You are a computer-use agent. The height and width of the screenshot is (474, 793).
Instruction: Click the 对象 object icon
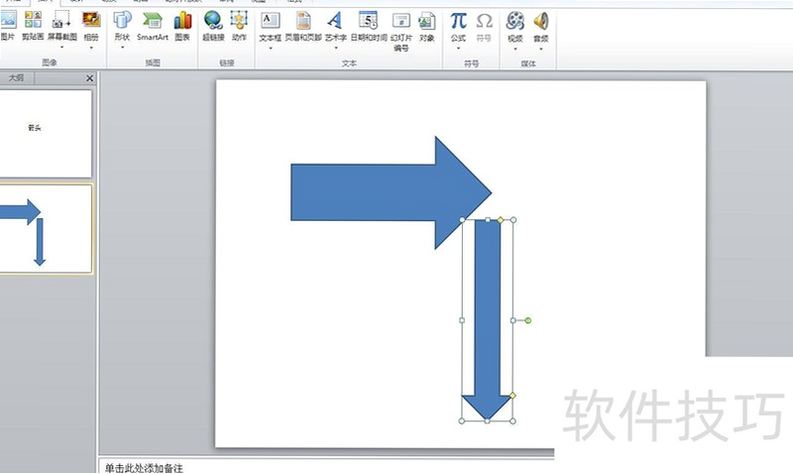(x=427, y=27)
